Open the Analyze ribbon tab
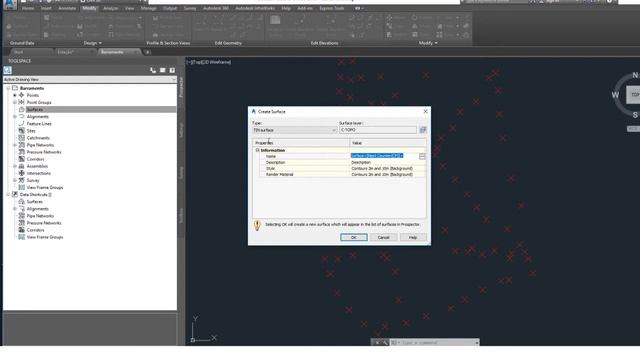This screenshot has width=640, height=360. pyautogui.click(x=111, y=8)
